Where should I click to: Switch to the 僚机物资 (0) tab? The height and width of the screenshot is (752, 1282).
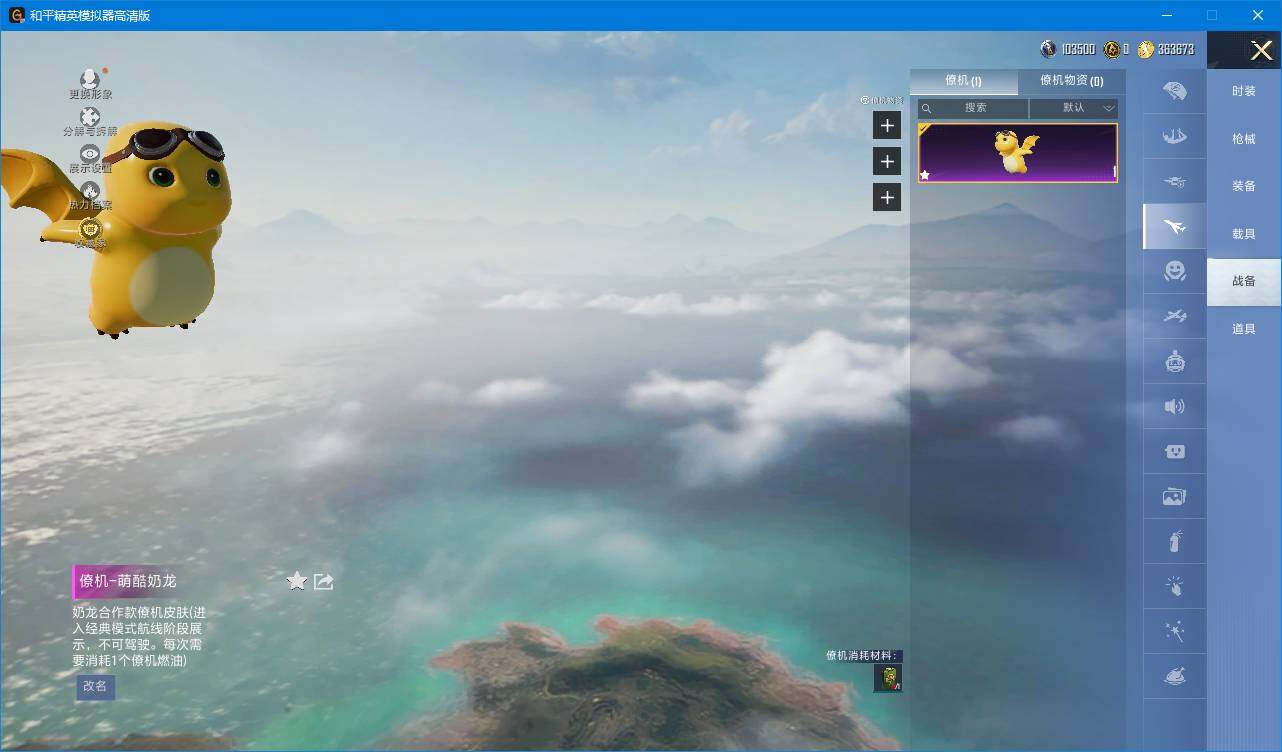coord(1071,81)
